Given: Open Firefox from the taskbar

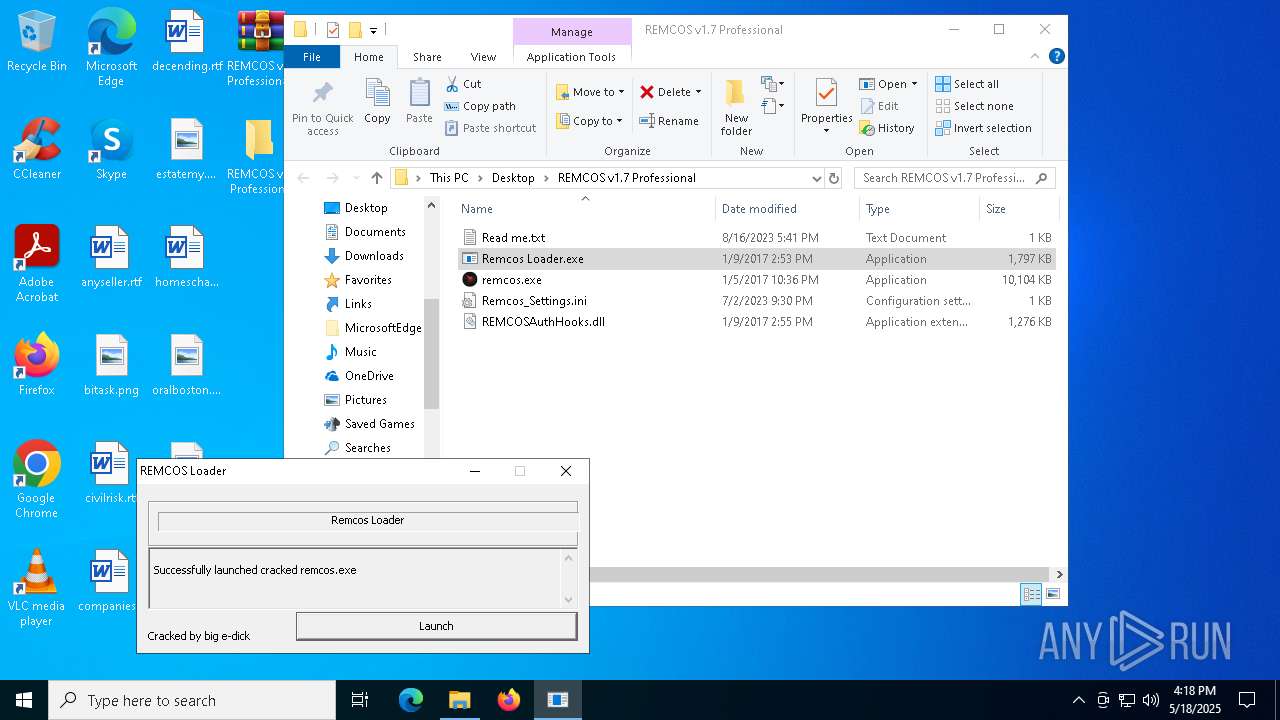Looking at the screenshot, I should [x=509, y=700].
